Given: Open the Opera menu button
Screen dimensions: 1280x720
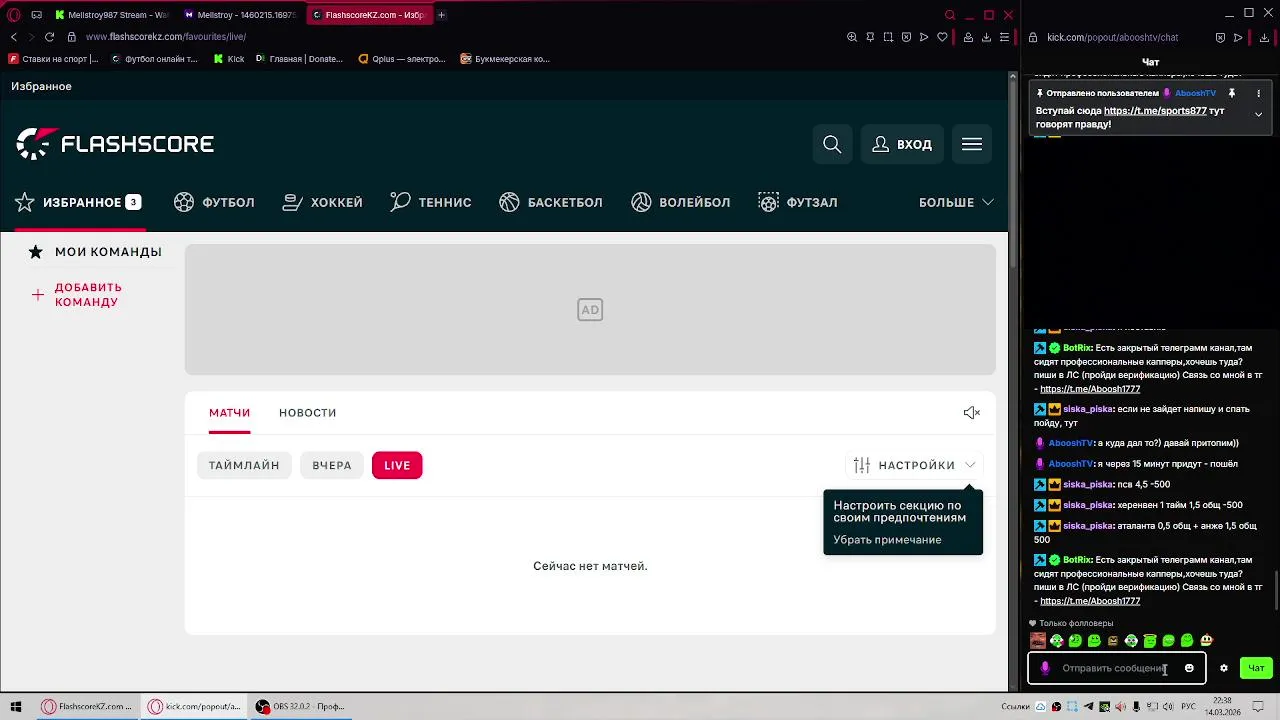Looking at the screenshot, I should [13, 15].
